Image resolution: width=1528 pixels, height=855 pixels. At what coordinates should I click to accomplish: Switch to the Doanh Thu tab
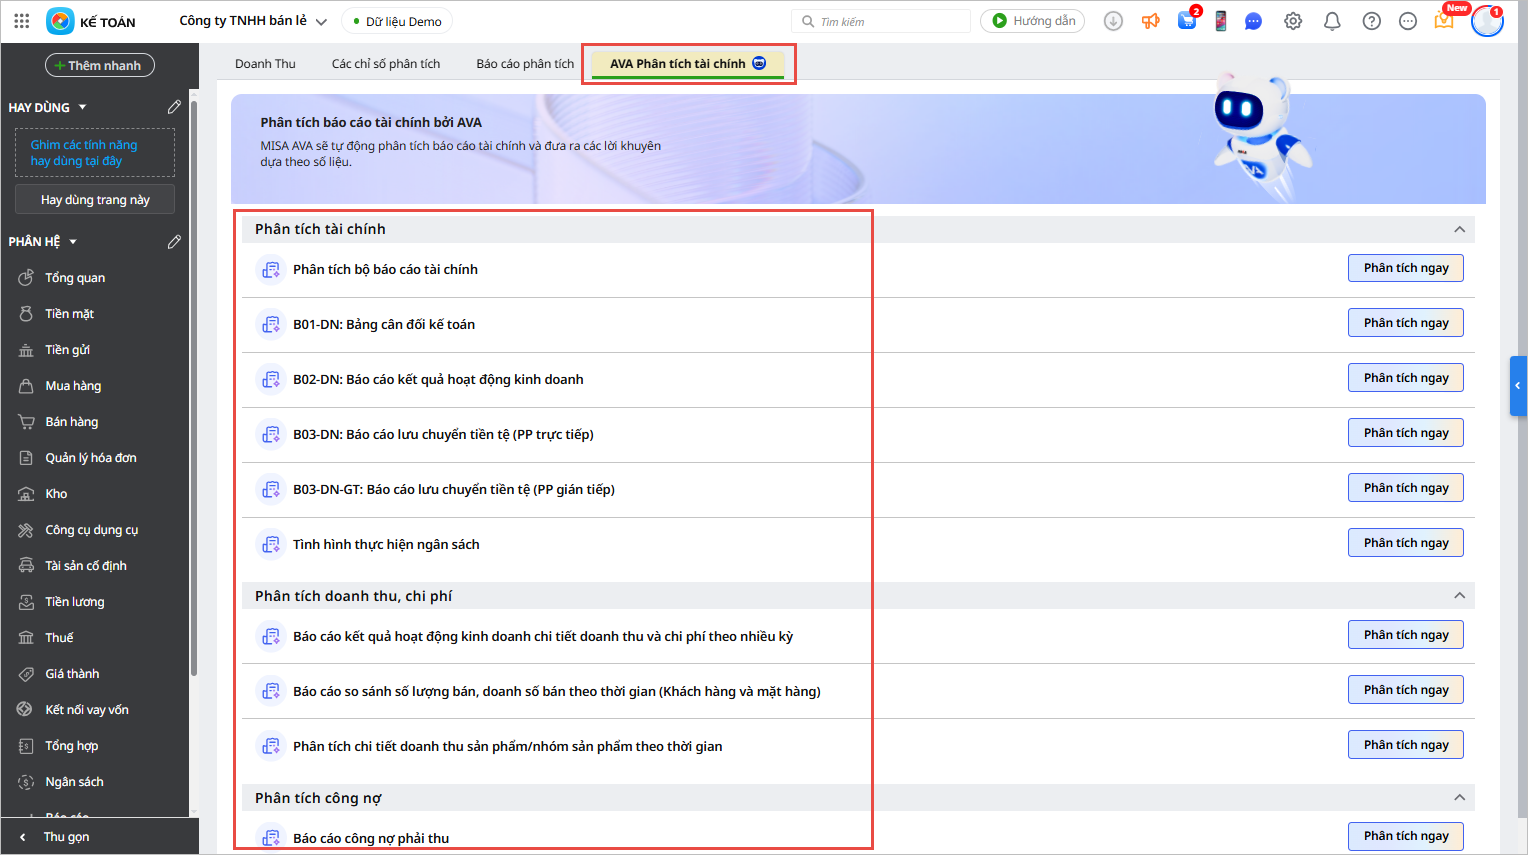coord(265,64)
